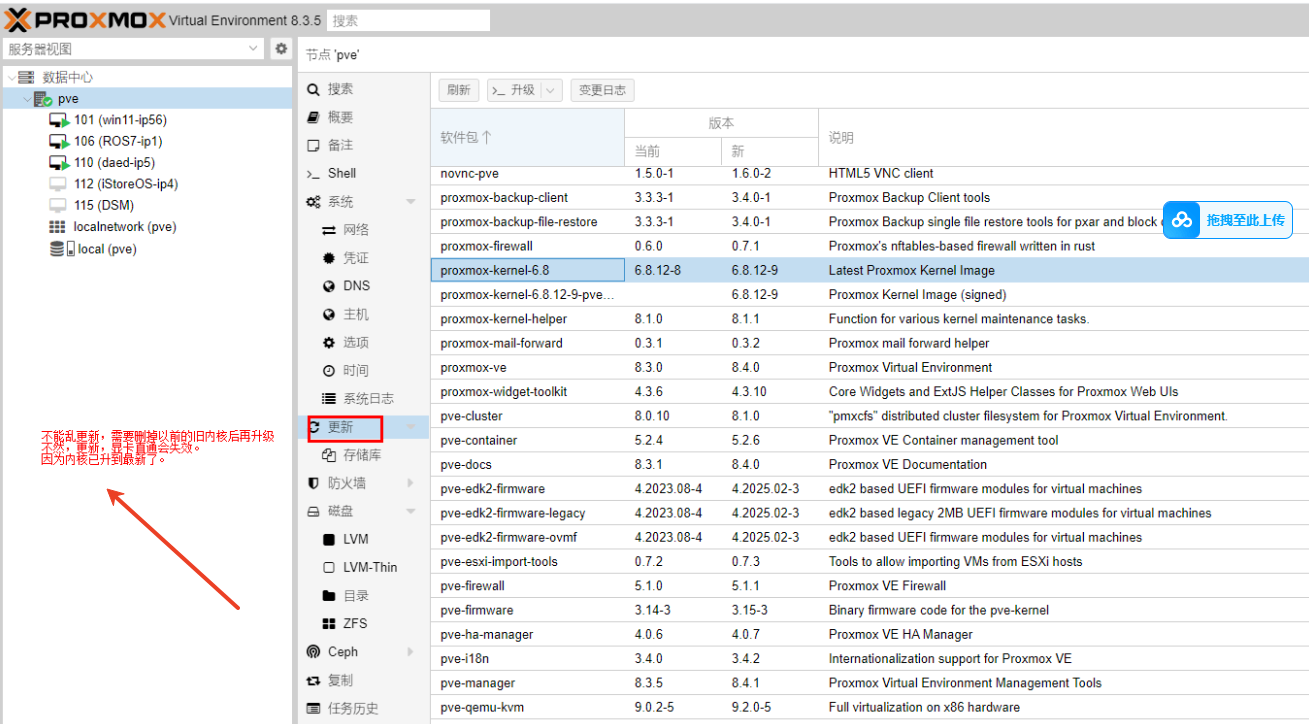Screen dimensions: 1309x724
Task: Collapse the pve node tree
Action: coord(27,99)
